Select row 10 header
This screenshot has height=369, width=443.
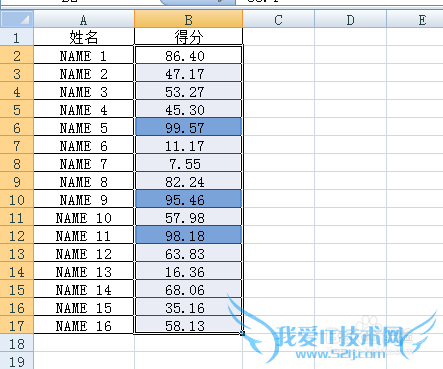(x=17, y=199)
